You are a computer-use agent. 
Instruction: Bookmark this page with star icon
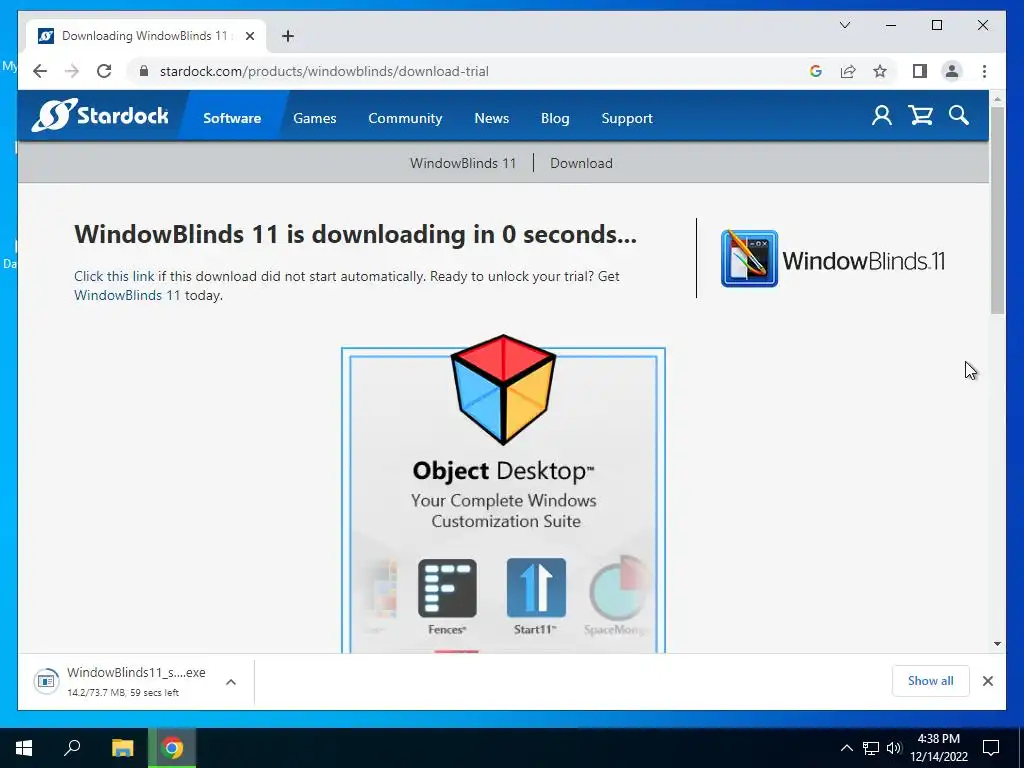click(880, 71)
